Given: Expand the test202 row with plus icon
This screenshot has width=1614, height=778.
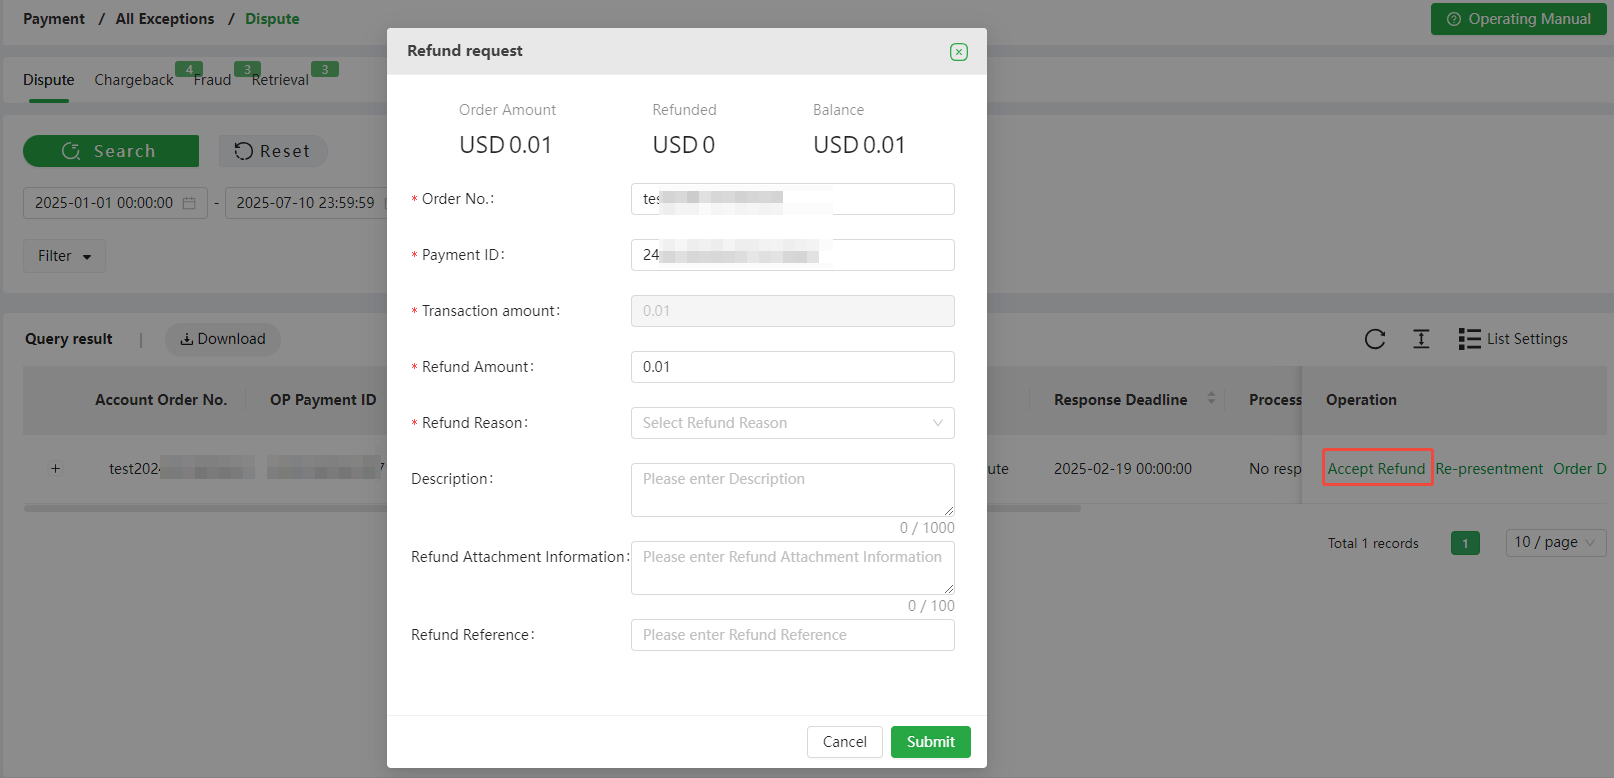Looking at the screenshot, I should coord(56,469).
